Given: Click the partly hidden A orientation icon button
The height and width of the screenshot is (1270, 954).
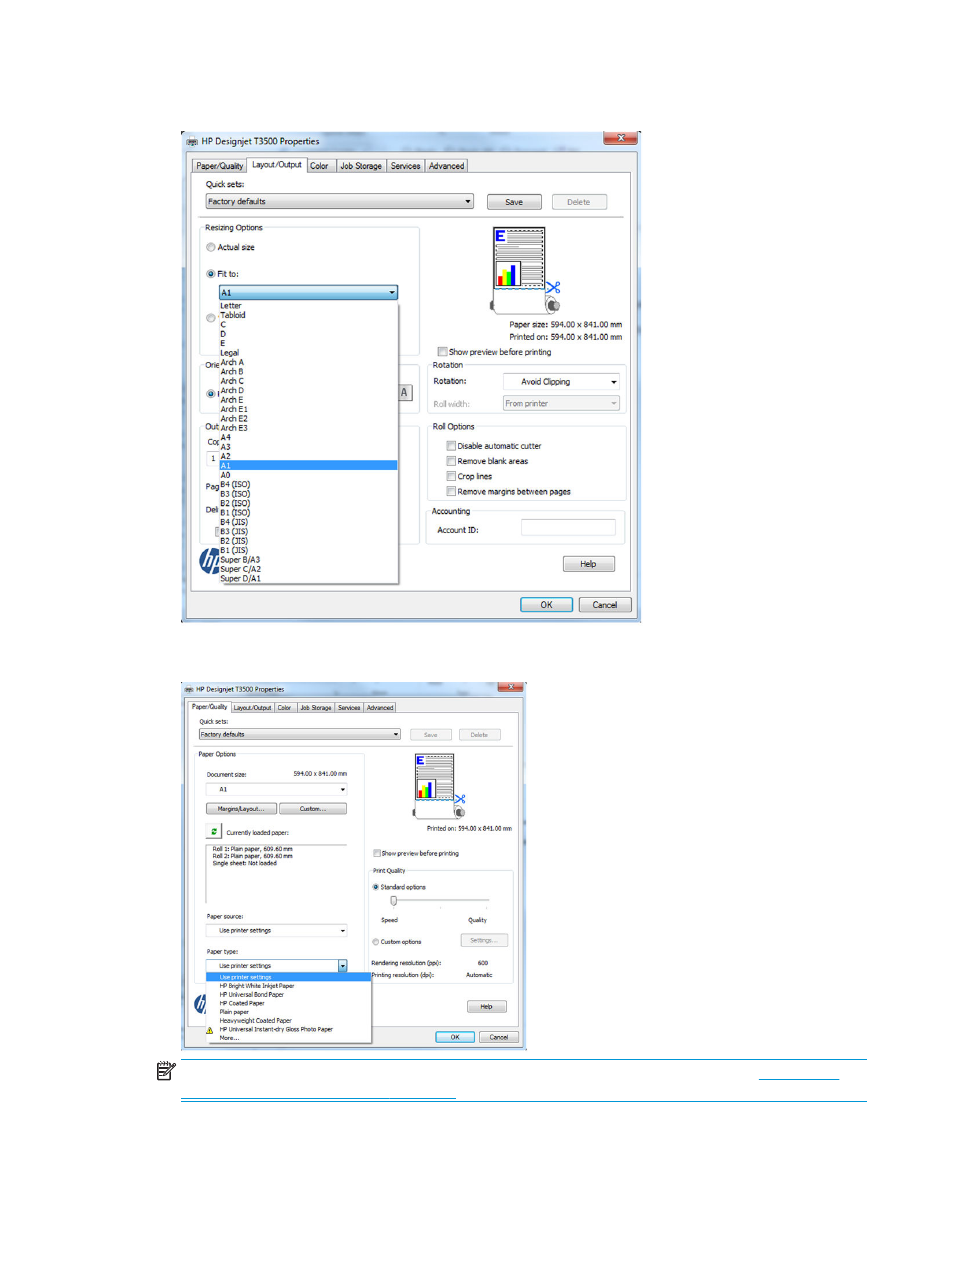Looking at the screenshot, I should point(405,393).
